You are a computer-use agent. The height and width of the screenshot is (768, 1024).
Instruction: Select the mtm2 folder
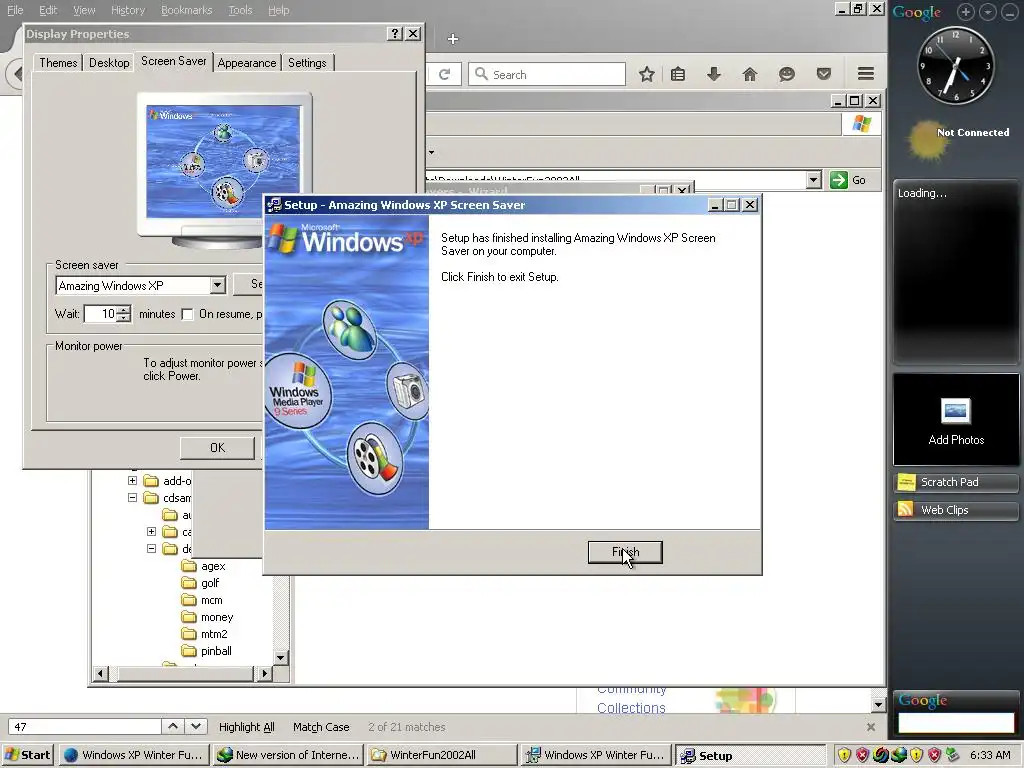click(x=214, y=634)
